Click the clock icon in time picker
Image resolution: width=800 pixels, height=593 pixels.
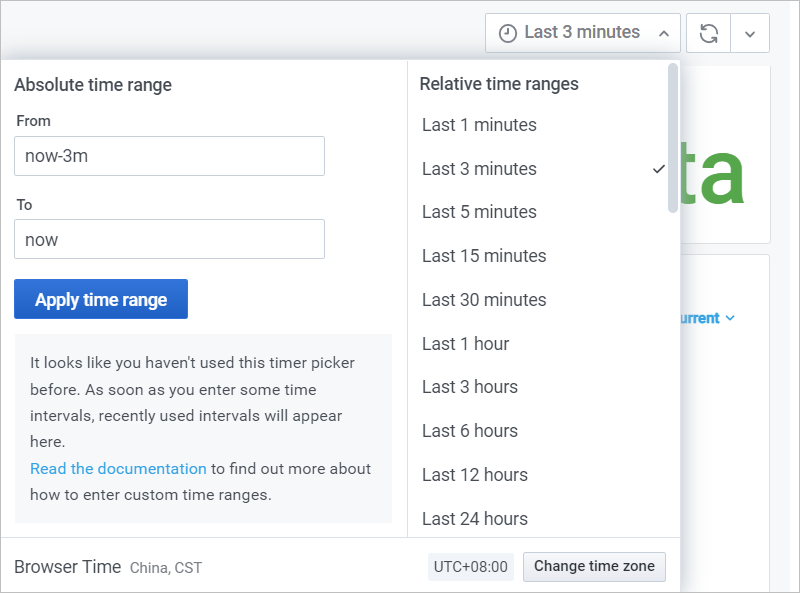[x=508, y=33]
